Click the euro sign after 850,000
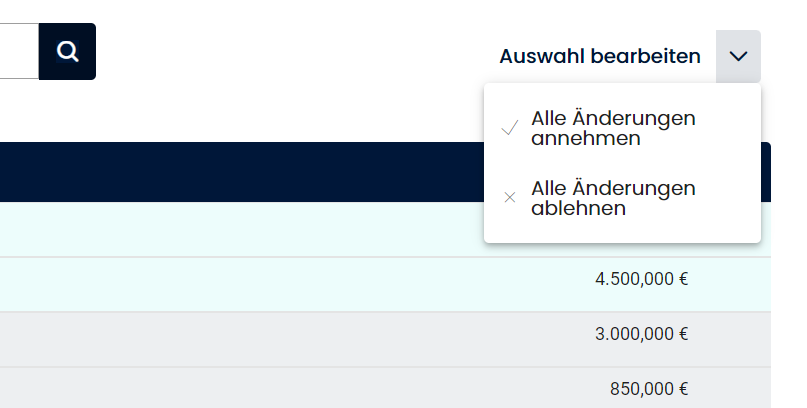This screenshot has height=408, width=807. [683, 389]
